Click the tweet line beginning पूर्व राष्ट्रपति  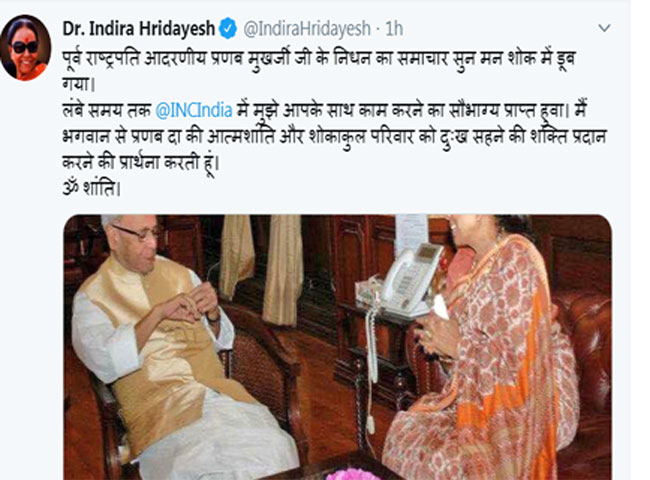click(318, 60)
